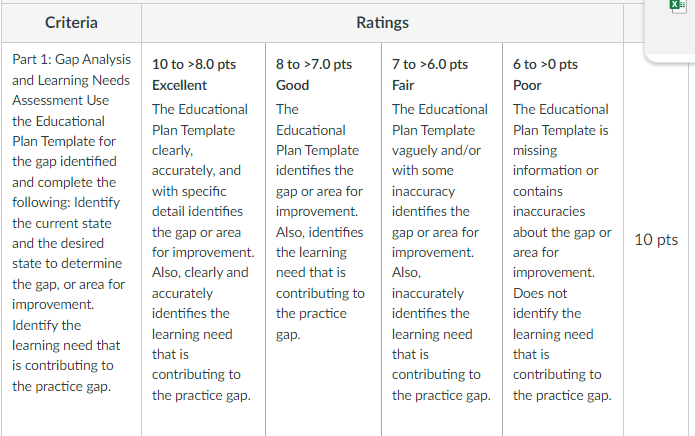Choose the Good rating title
This screenshot has width=695, height=436.
click(x=292, y=85)
